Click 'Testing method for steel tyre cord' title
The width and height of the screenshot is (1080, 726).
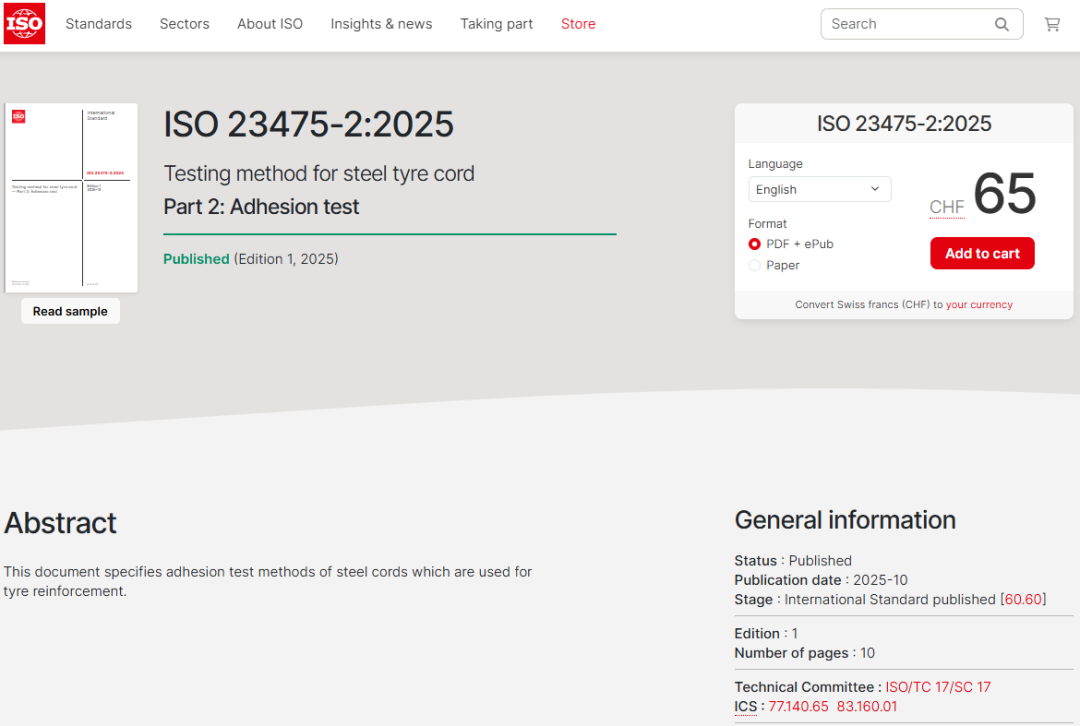(x=319, y=174)
